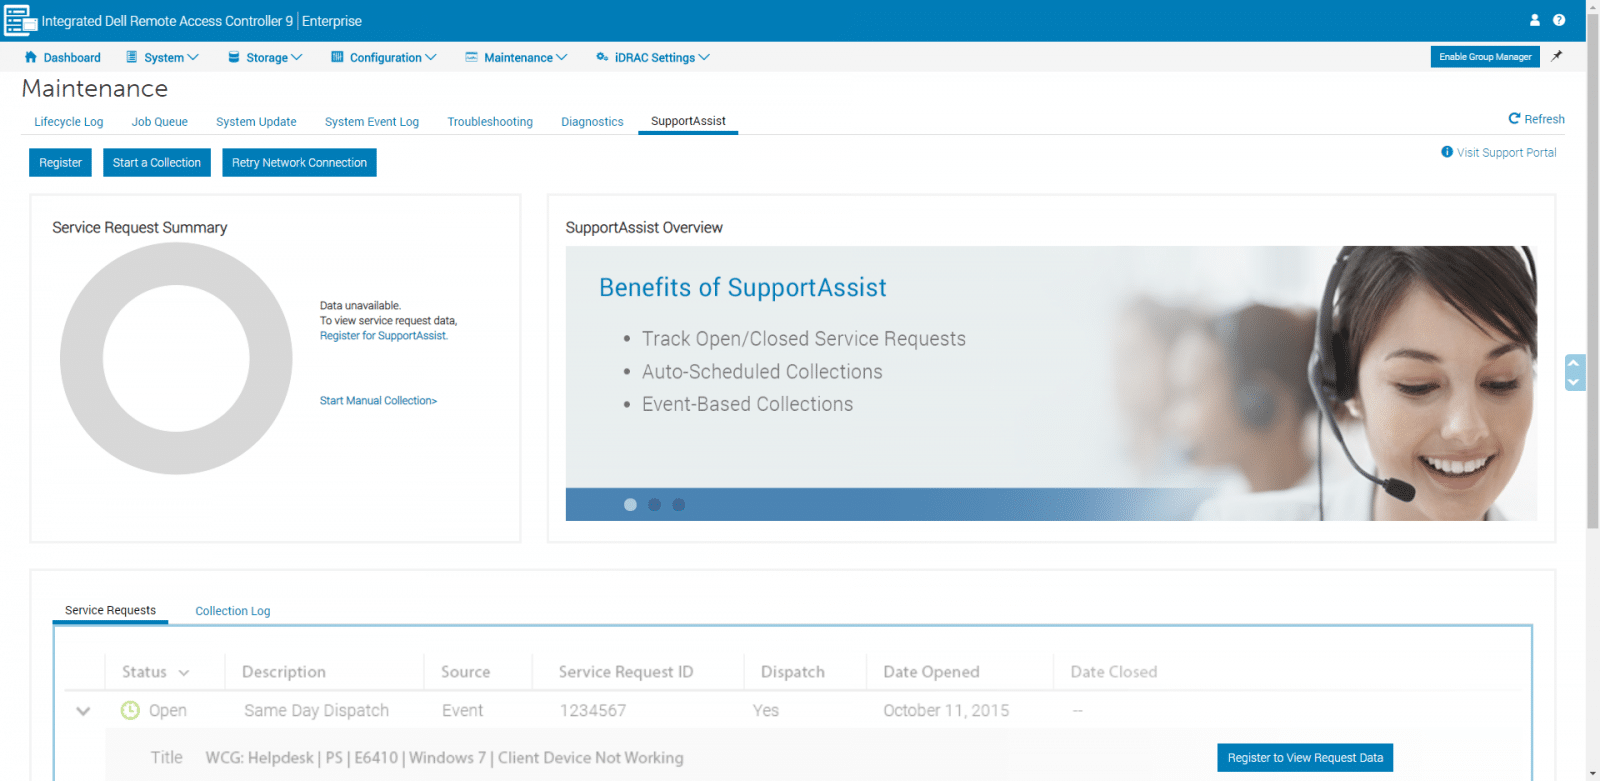Select second carousel slide dot
Viewport: 1600px width, 781px height.
coord(654,505)
